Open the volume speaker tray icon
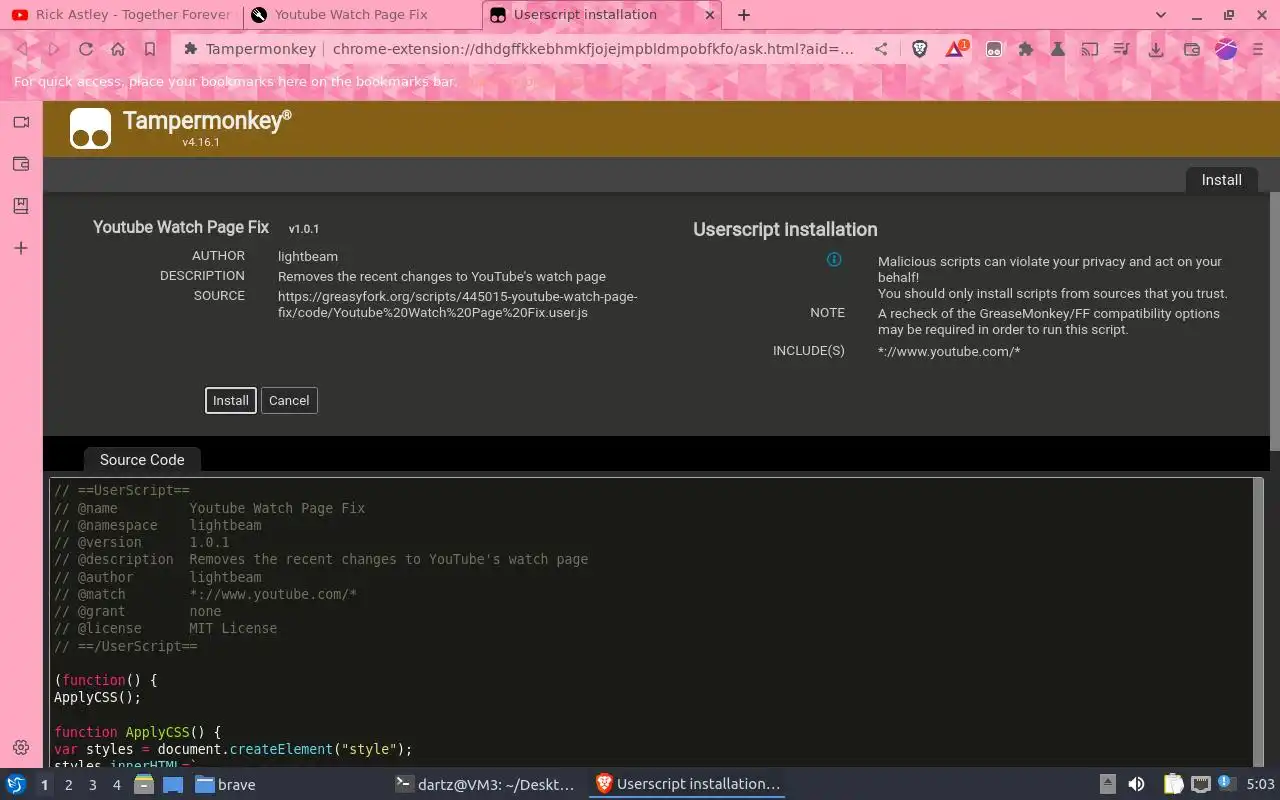The image size is (1280, 800). tap(1136, 785)
